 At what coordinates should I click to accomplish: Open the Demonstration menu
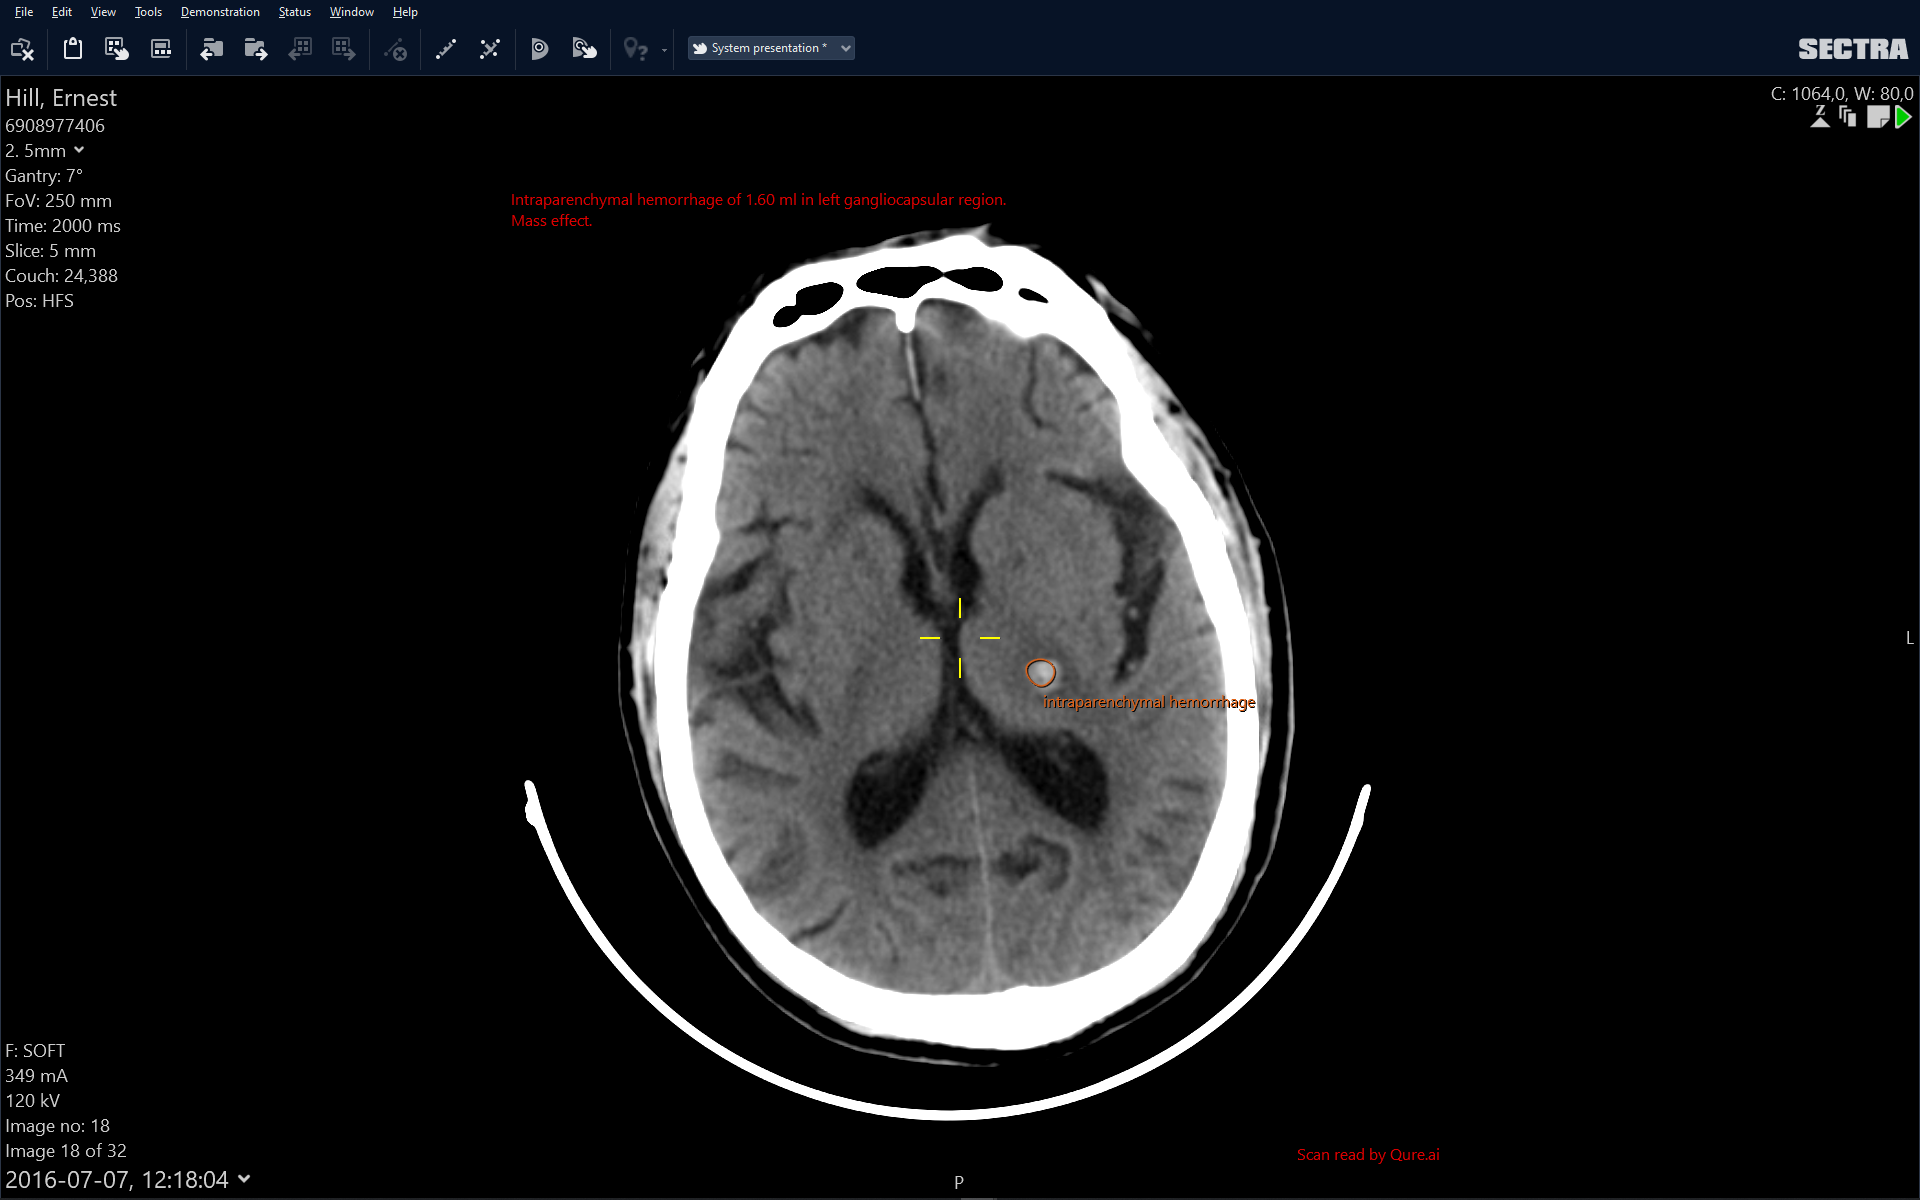pyautogui.click(x=220, y=12)
